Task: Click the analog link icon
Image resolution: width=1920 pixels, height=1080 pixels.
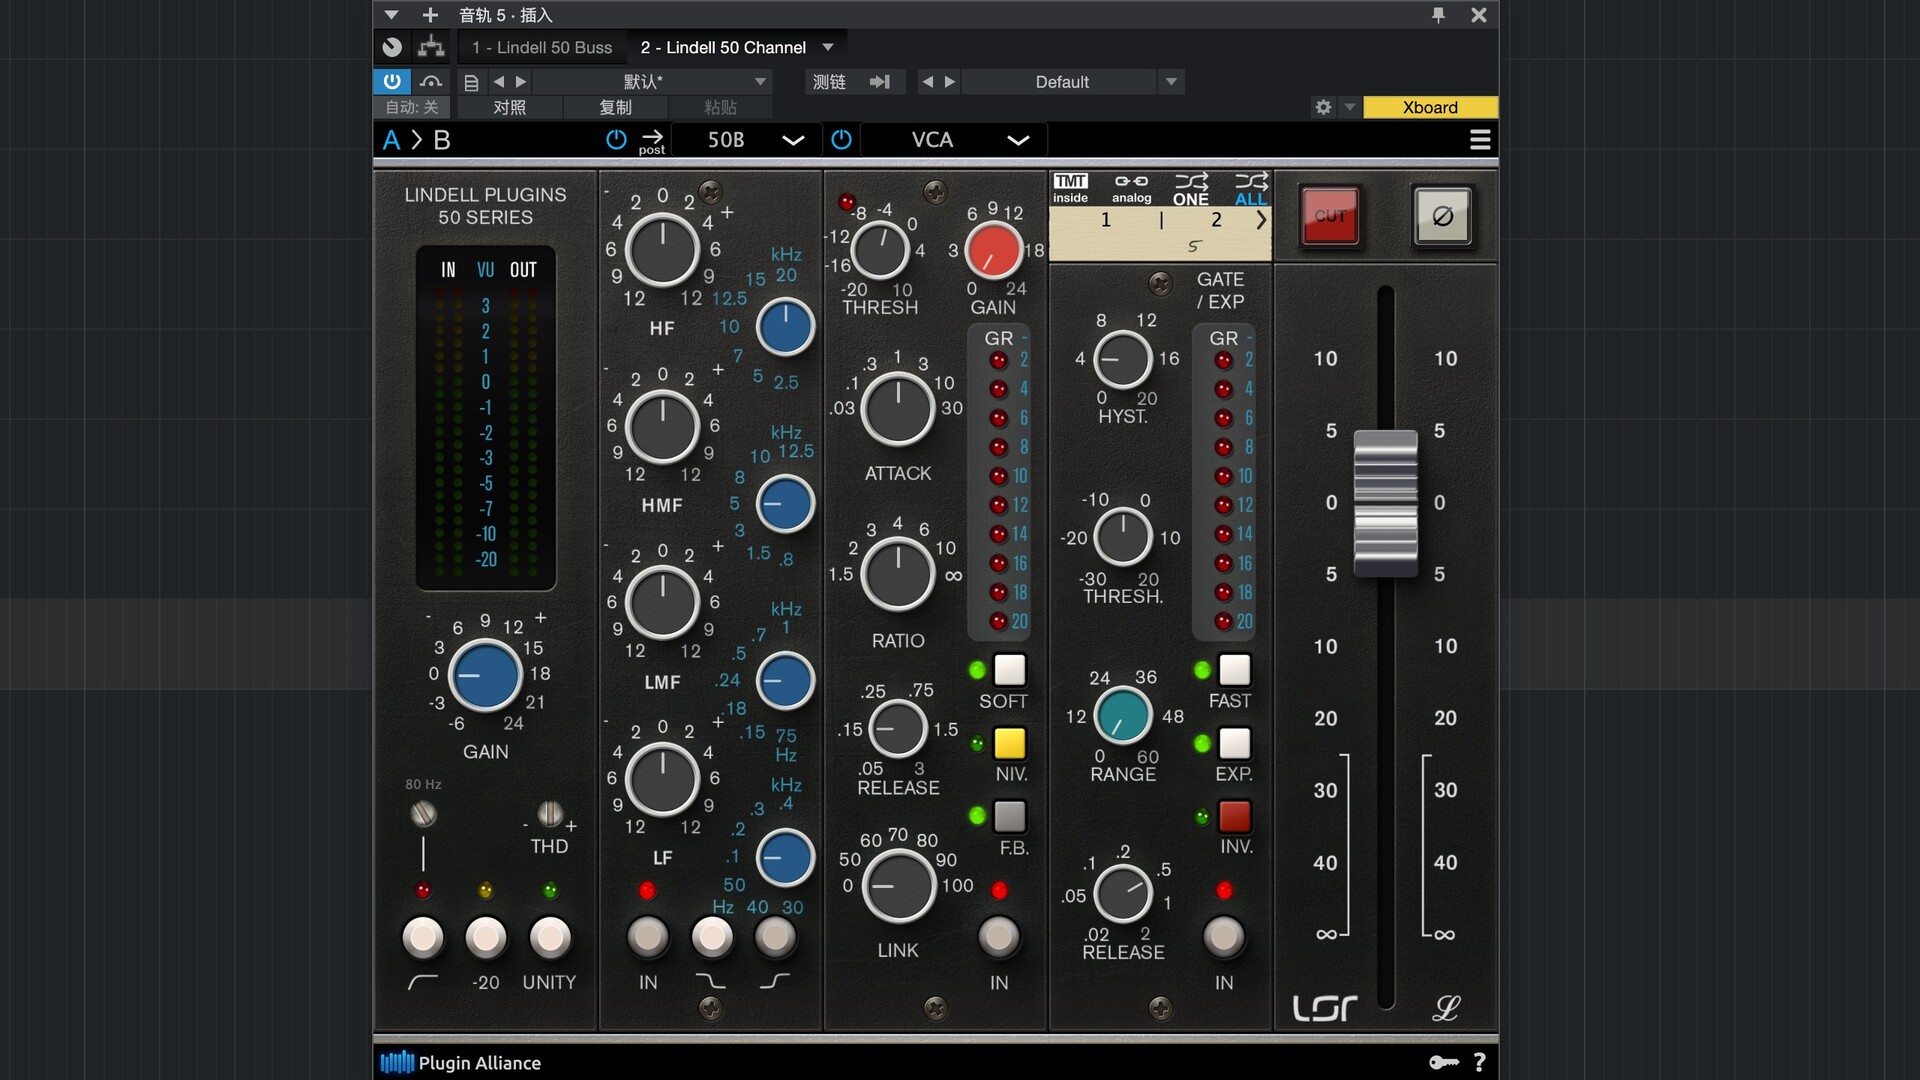Action: pyautogui.click(x=1132, y=188)
